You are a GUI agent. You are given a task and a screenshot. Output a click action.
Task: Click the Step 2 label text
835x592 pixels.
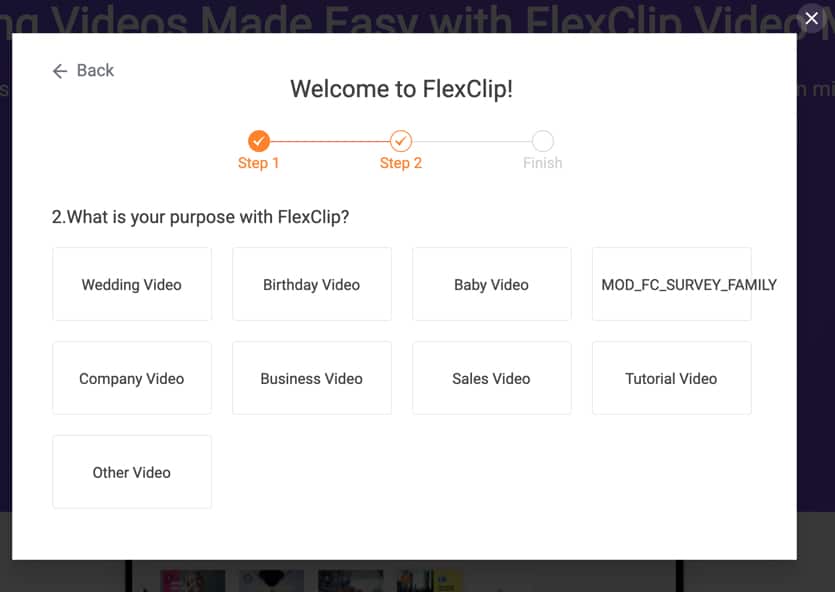[x=400, y=162]
